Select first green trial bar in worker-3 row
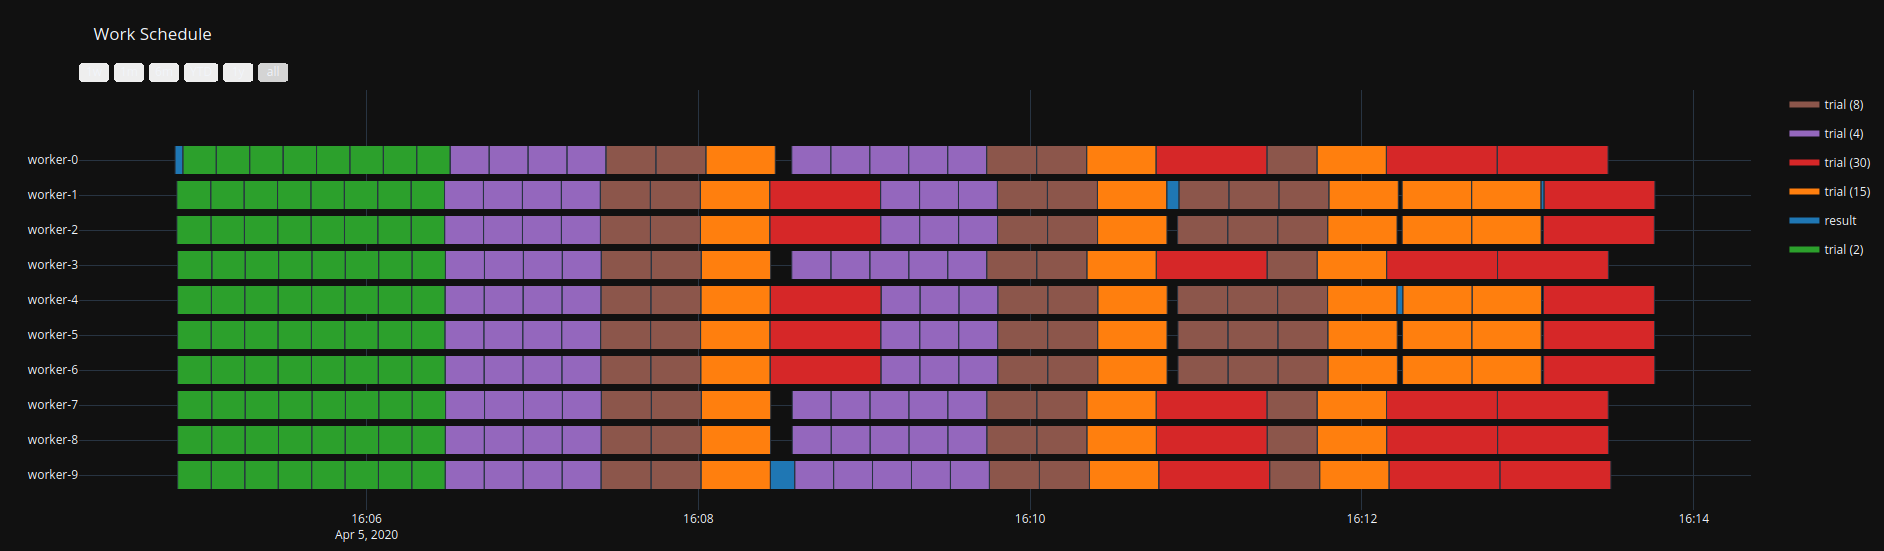 195,265
